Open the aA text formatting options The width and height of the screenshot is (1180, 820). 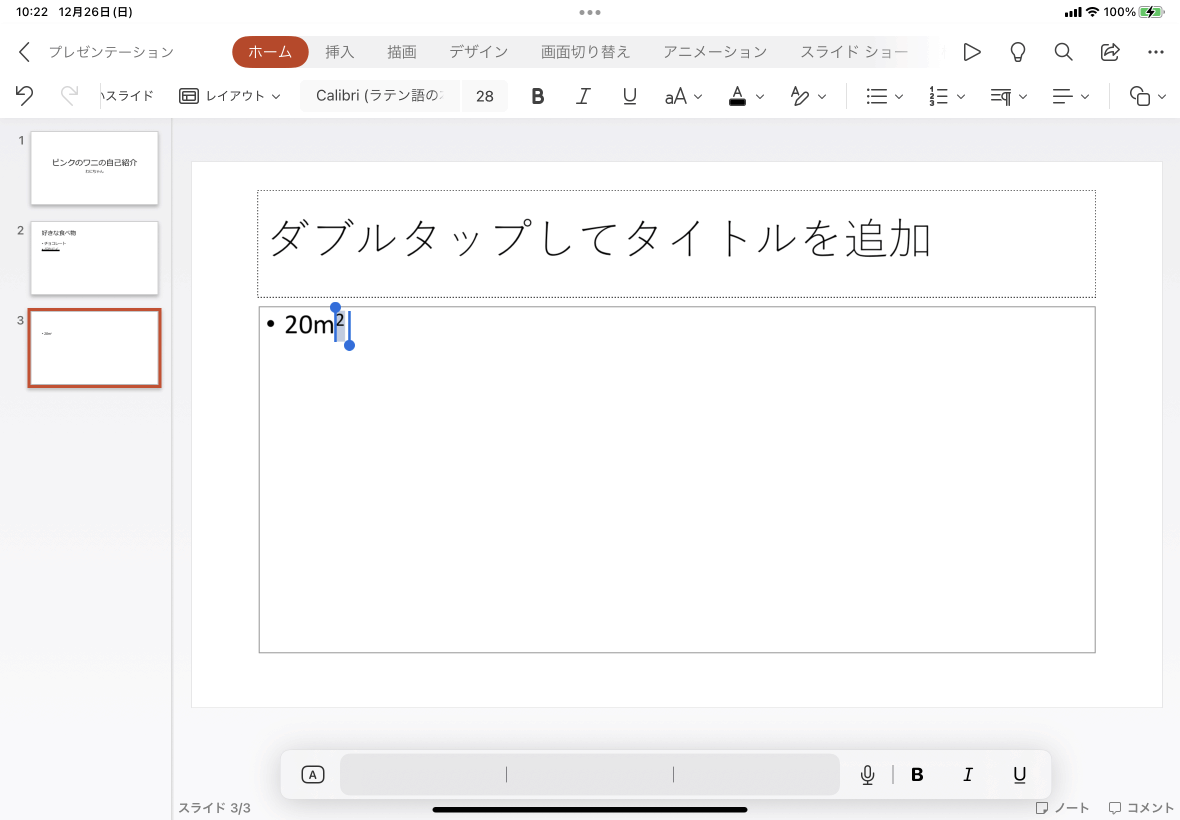point(683,96)
